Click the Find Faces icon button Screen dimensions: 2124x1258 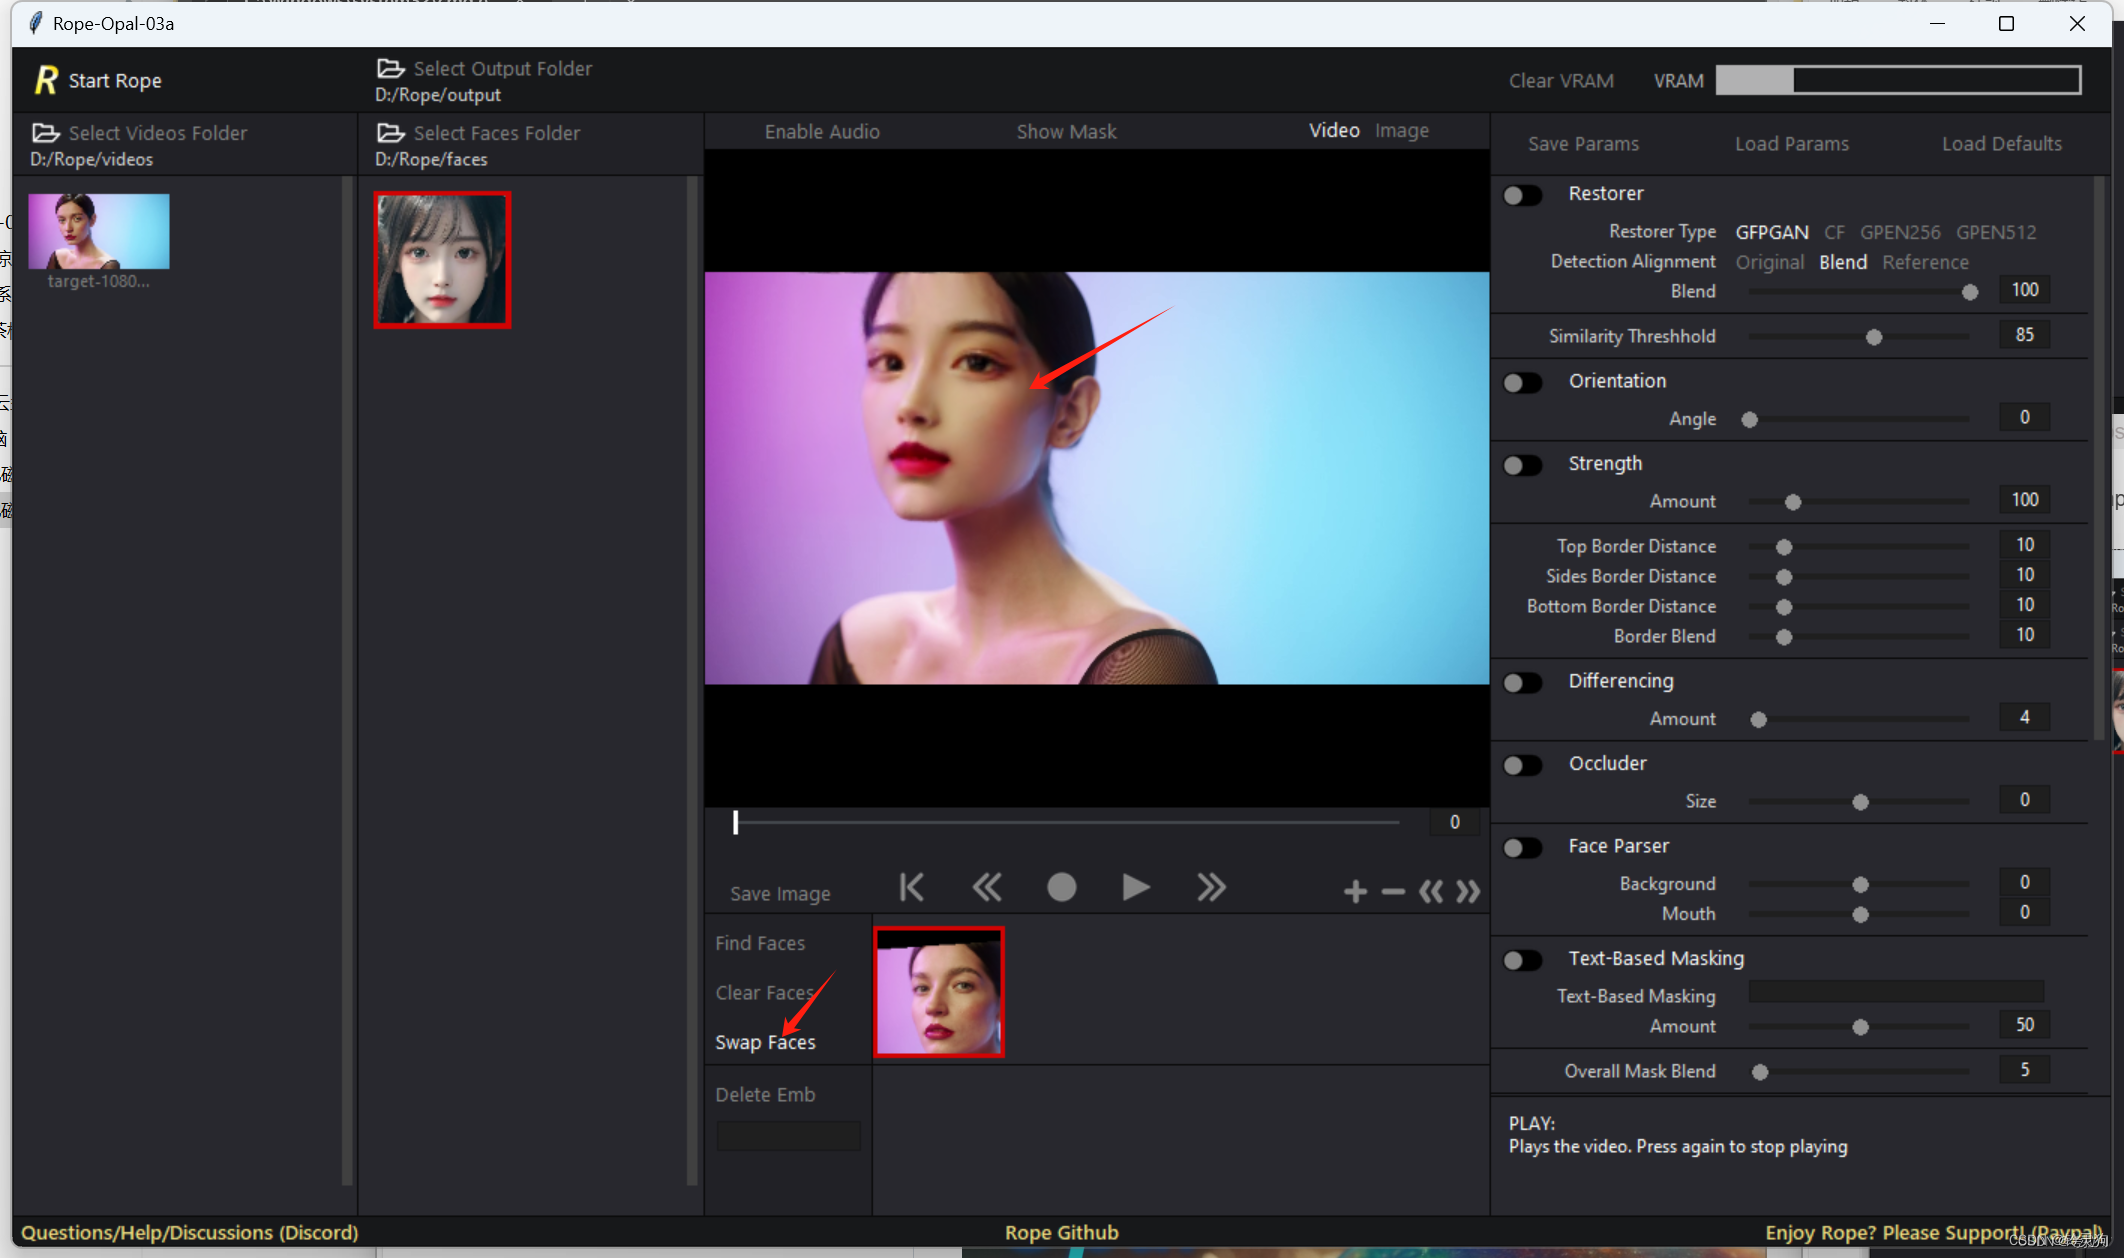[x=760, y=942]
